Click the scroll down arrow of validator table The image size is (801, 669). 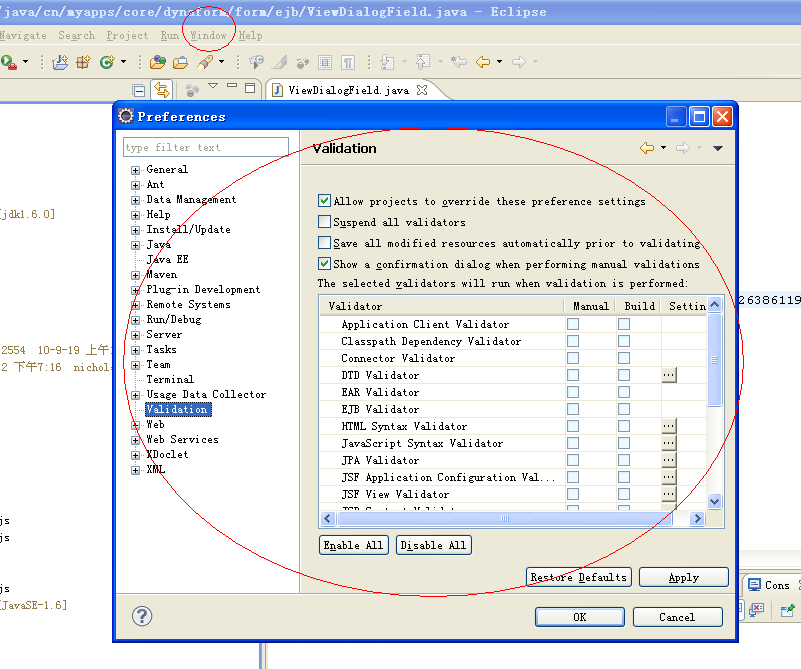714,501
